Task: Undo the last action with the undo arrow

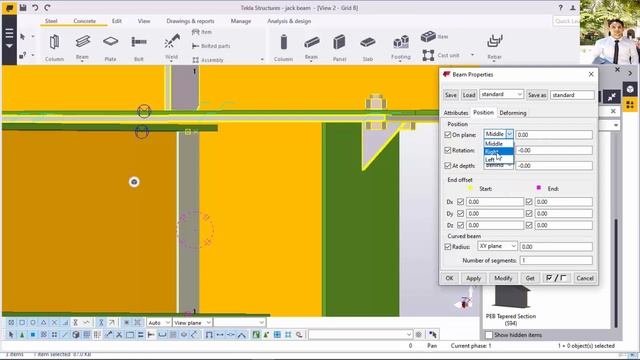Action: 35,7
